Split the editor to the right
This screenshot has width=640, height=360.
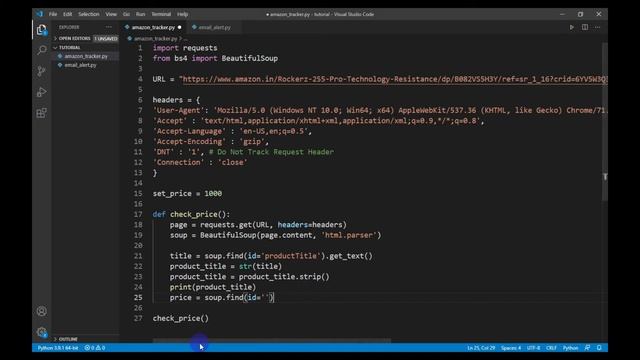pyautogui.click(x=585, y=27)
